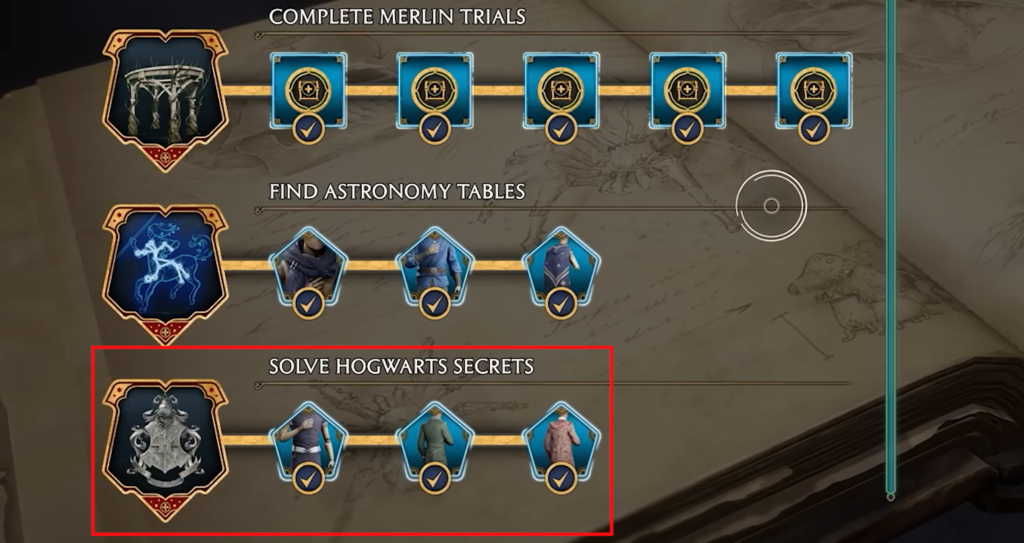Select the Astronomy Tables constellation badge

[165, 272]
